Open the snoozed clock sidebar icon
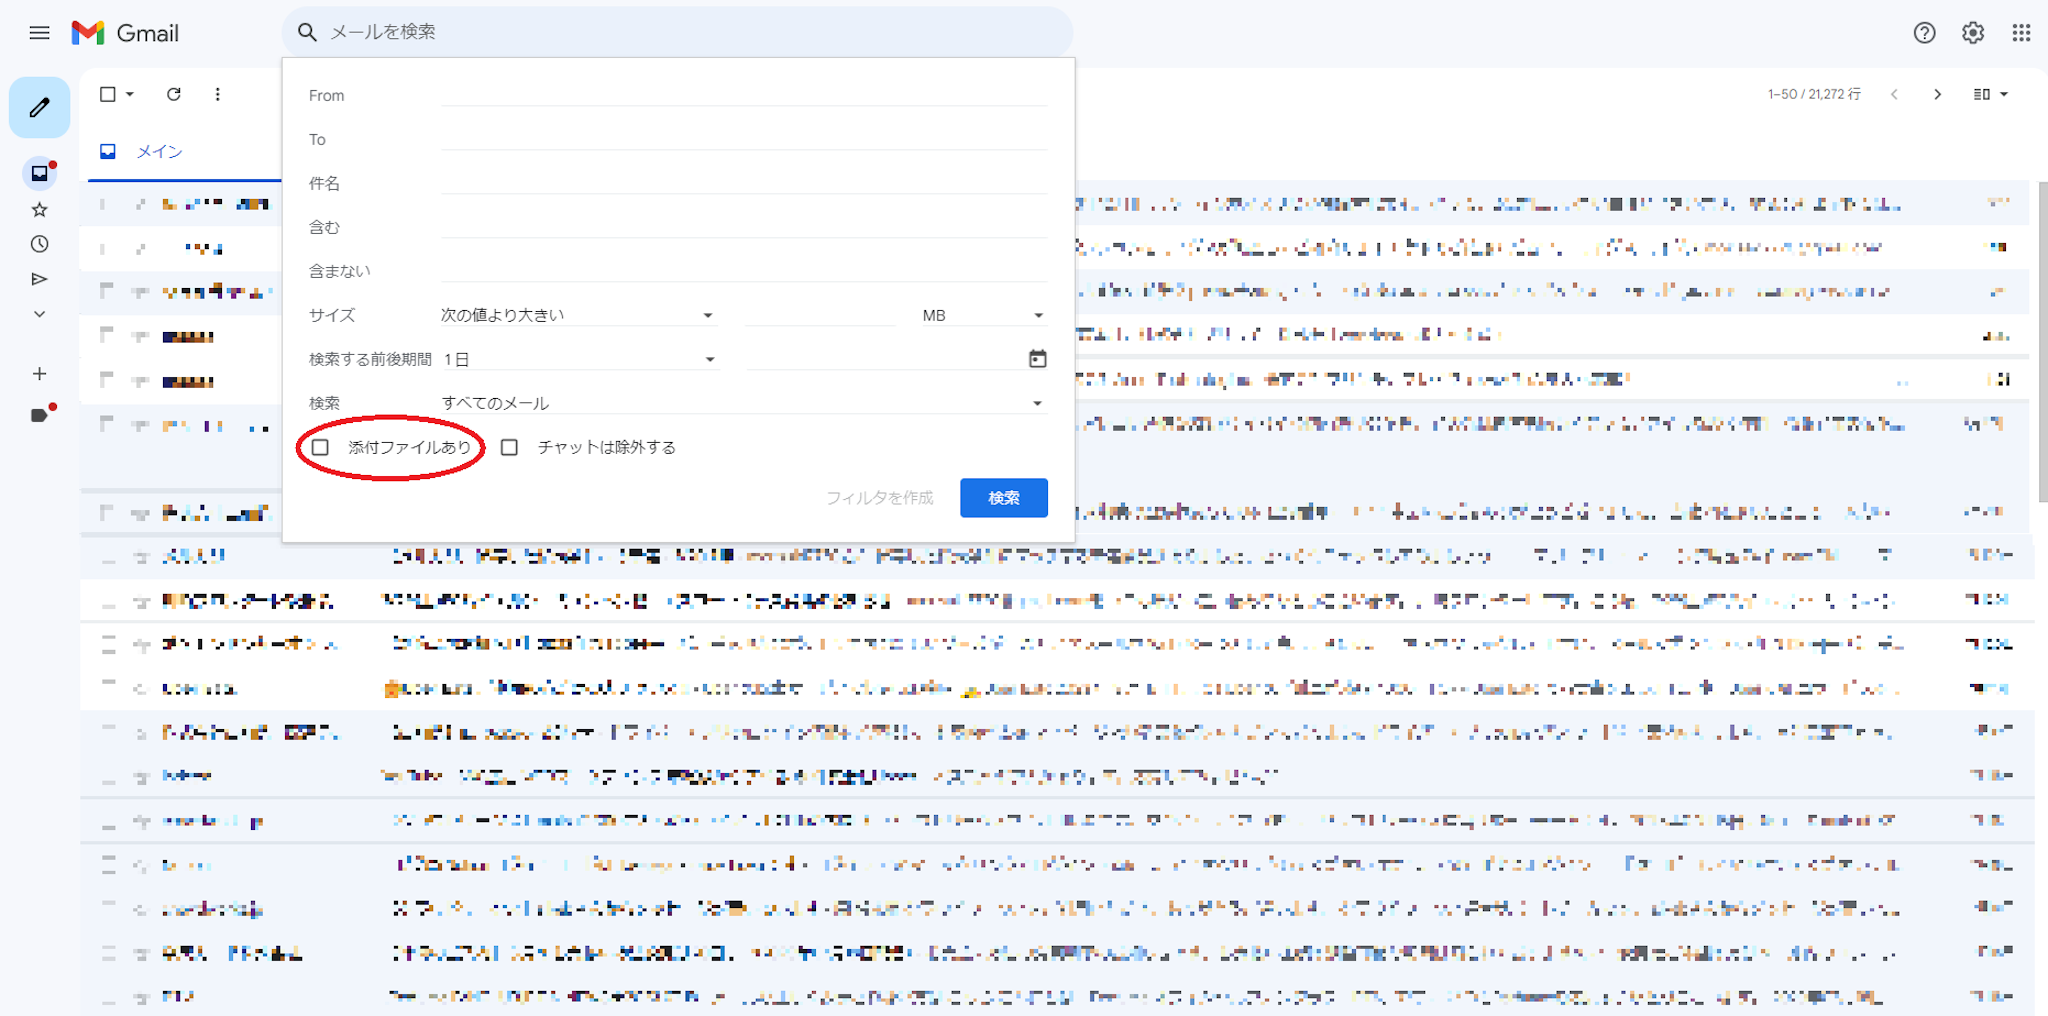 point(39,244)
